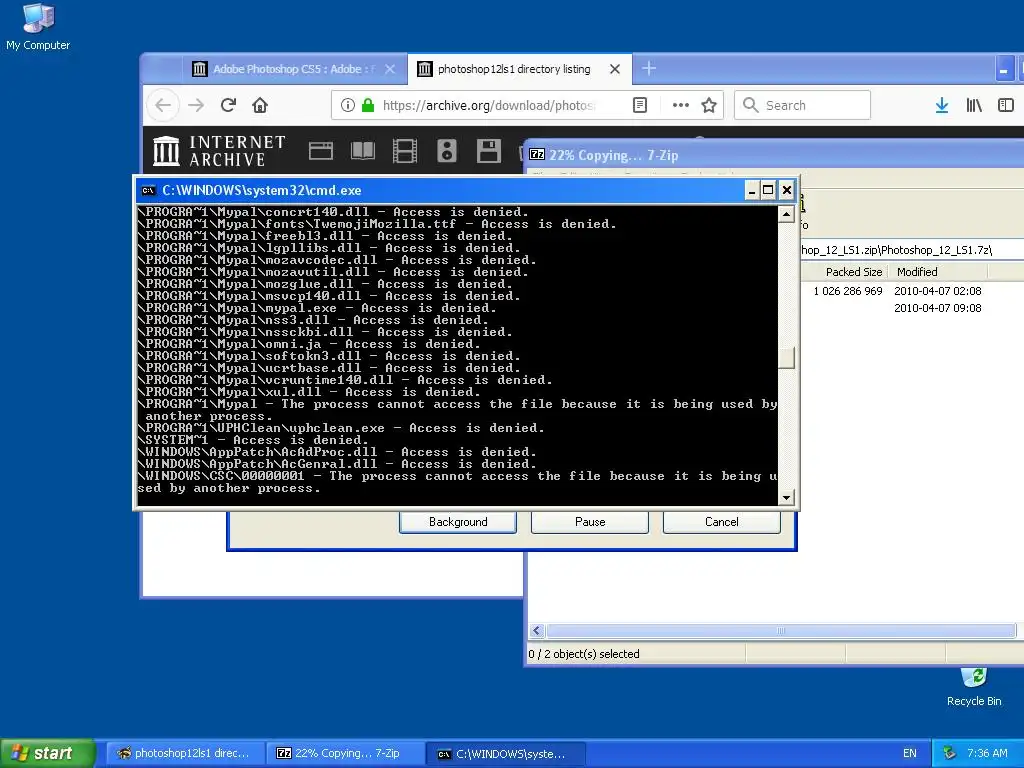Click 0 / 2 object(s) selected status text
Screen dimensions: 1024x768
[584, 654]
